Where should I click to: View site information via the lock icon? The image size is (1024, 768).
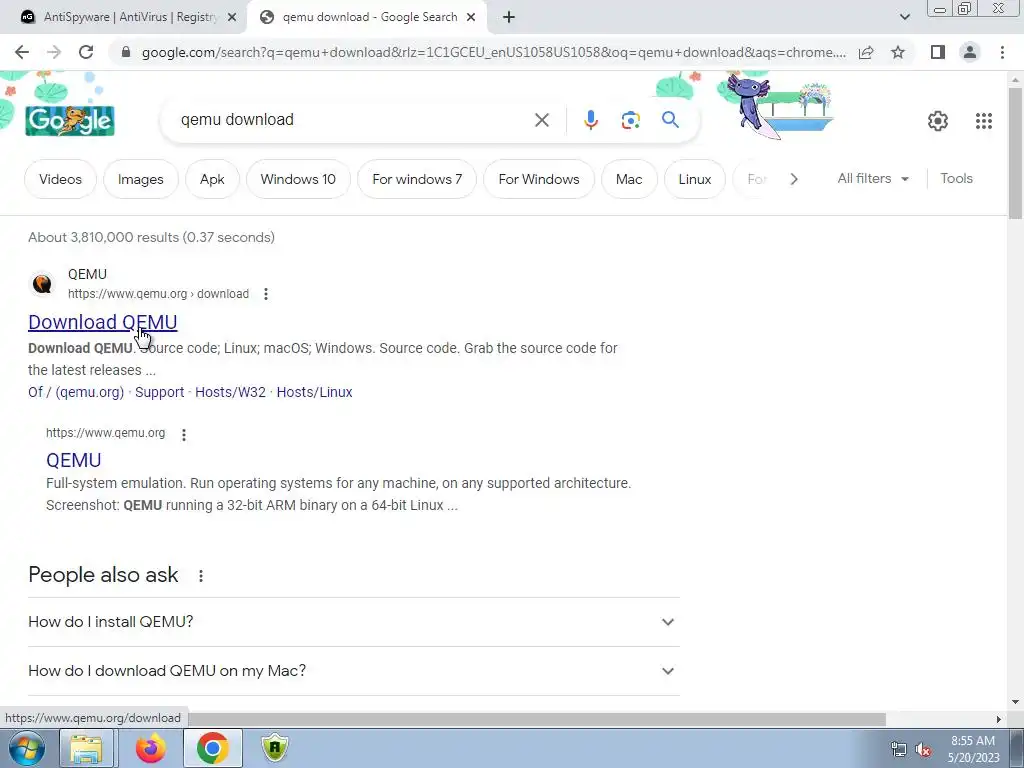(126, 52)
